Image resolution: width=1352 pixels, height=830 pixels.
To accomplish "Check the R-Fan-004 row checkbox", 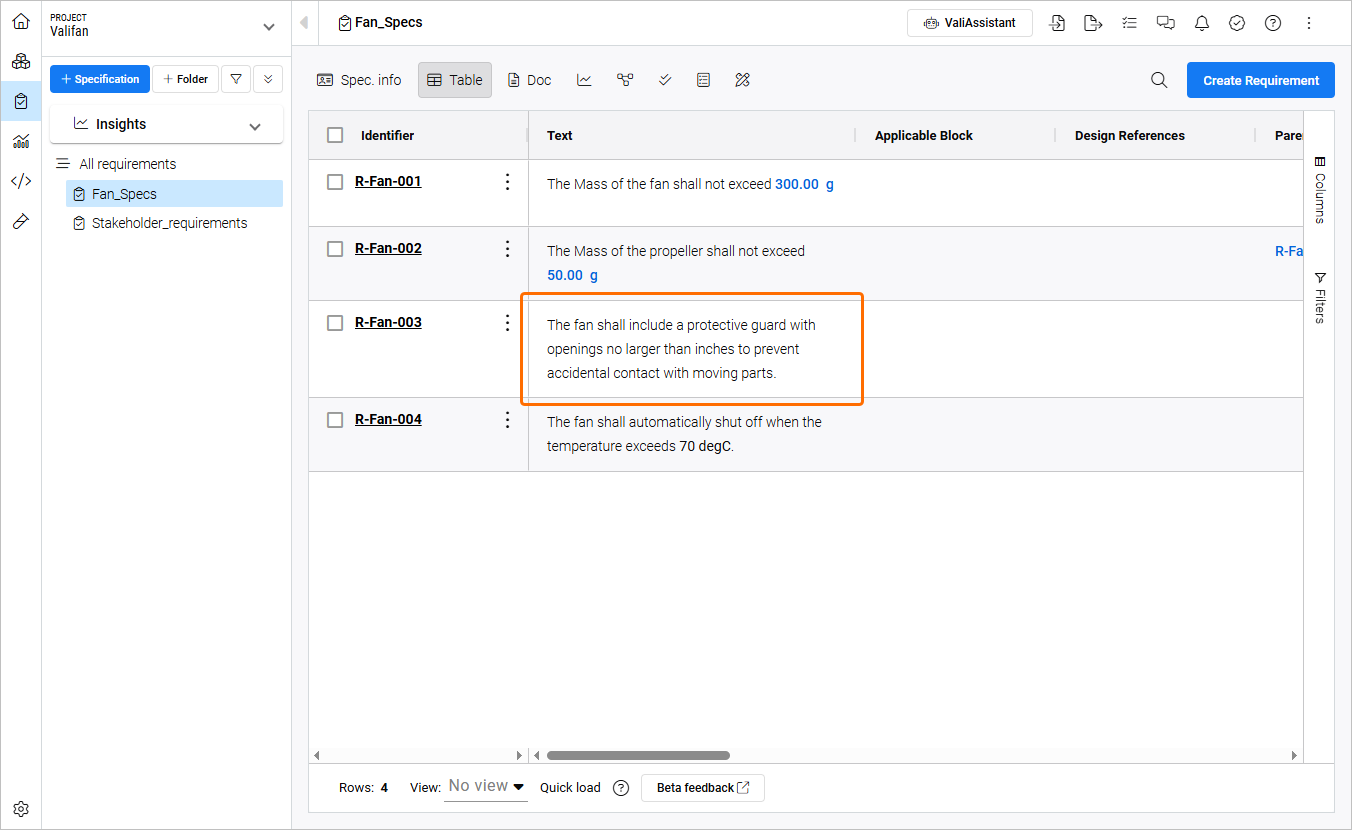I will coord(335,419).
